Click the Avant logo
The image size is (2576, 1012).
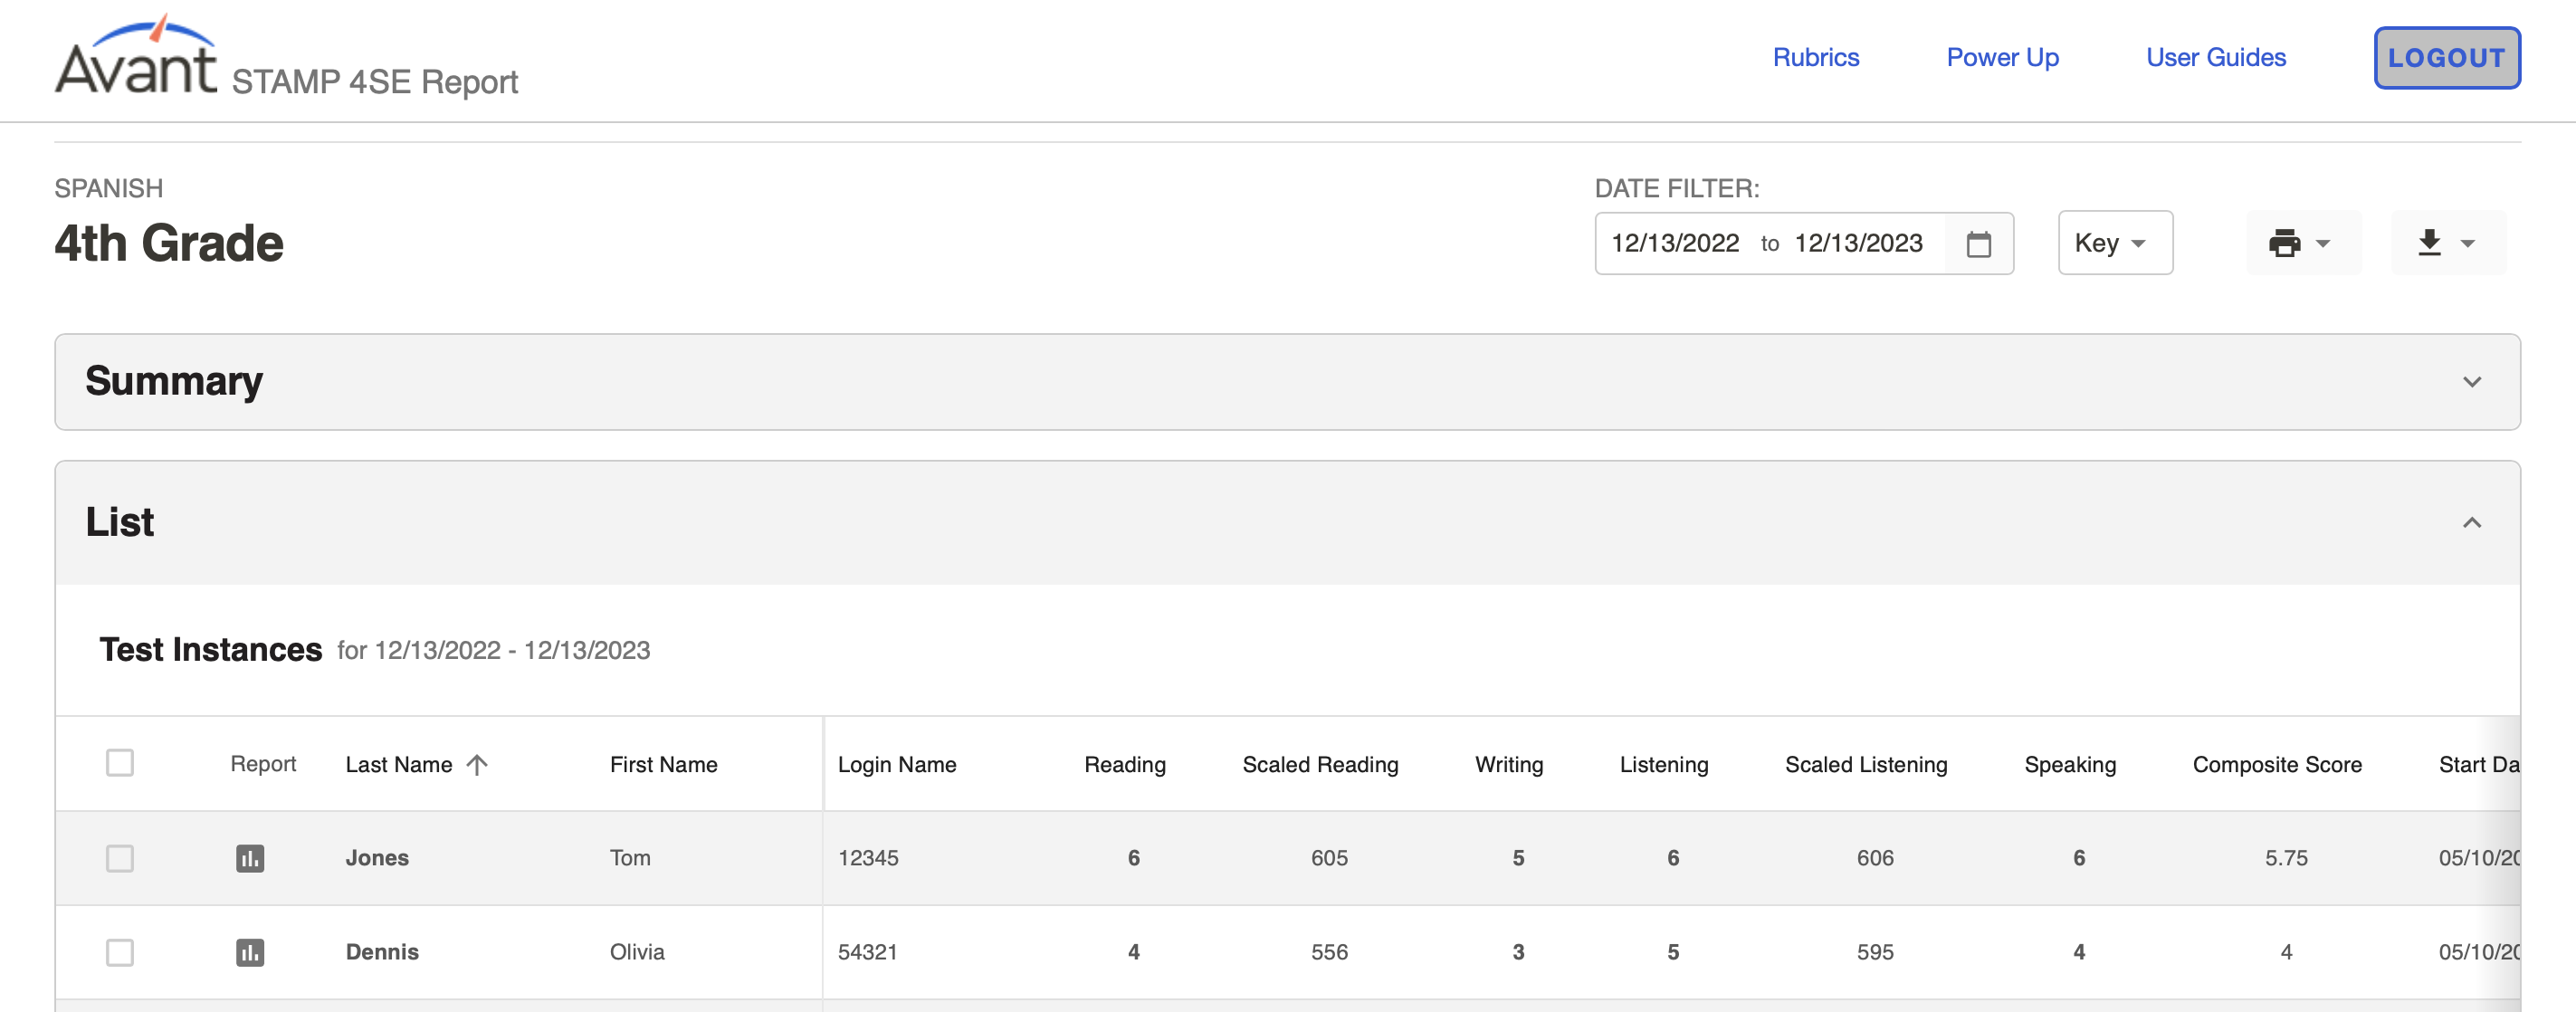(x=136, y=57)
